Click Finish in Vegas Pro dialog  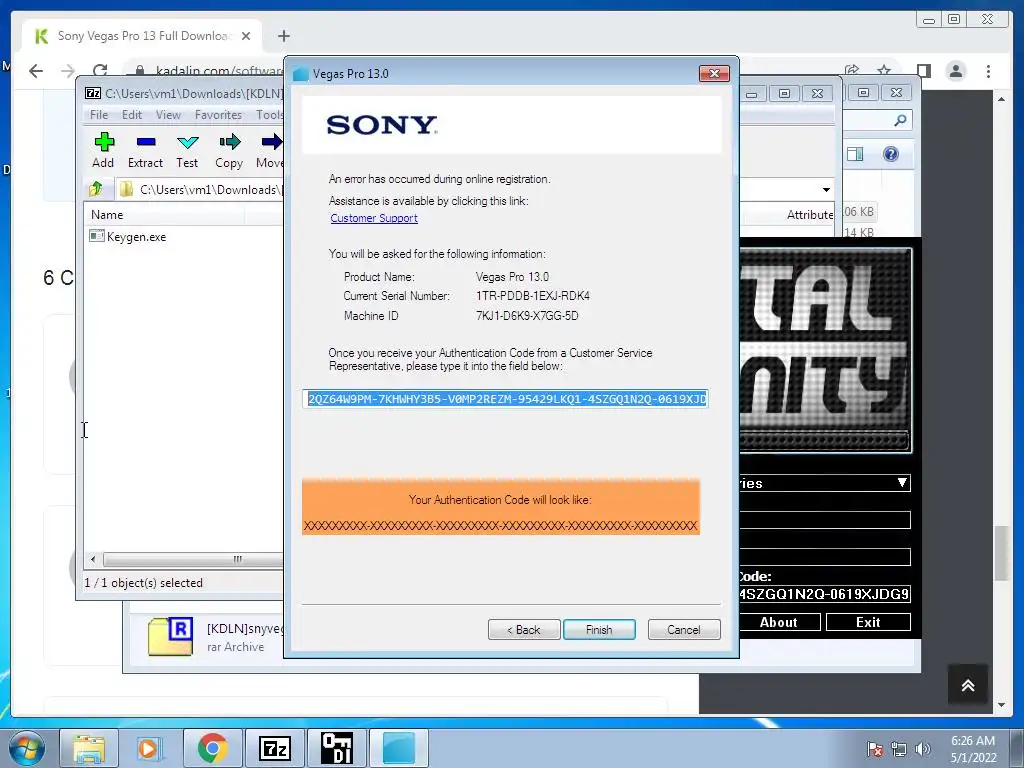click(599, 630)
